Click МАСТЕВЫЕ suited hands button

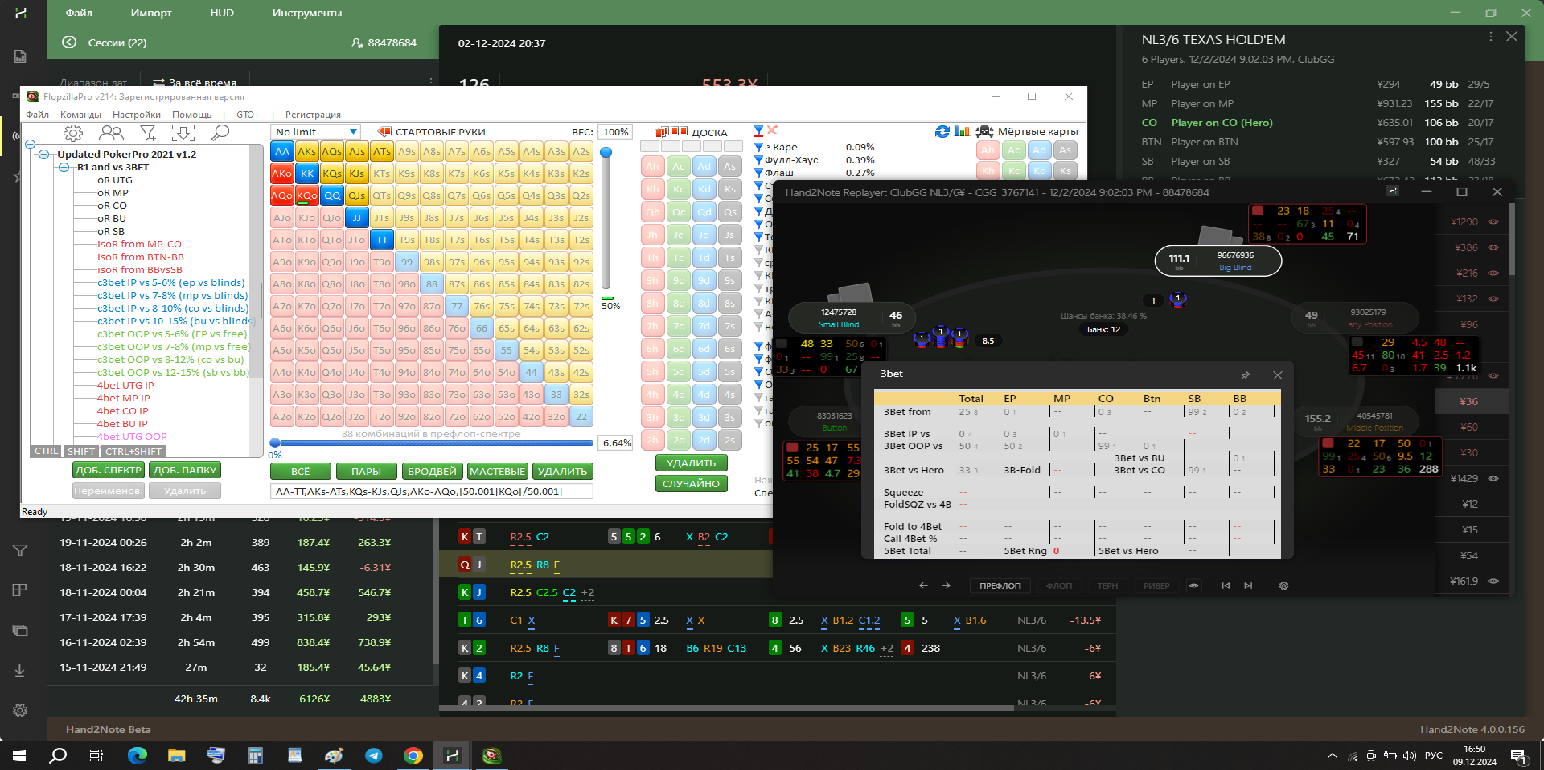497,471
